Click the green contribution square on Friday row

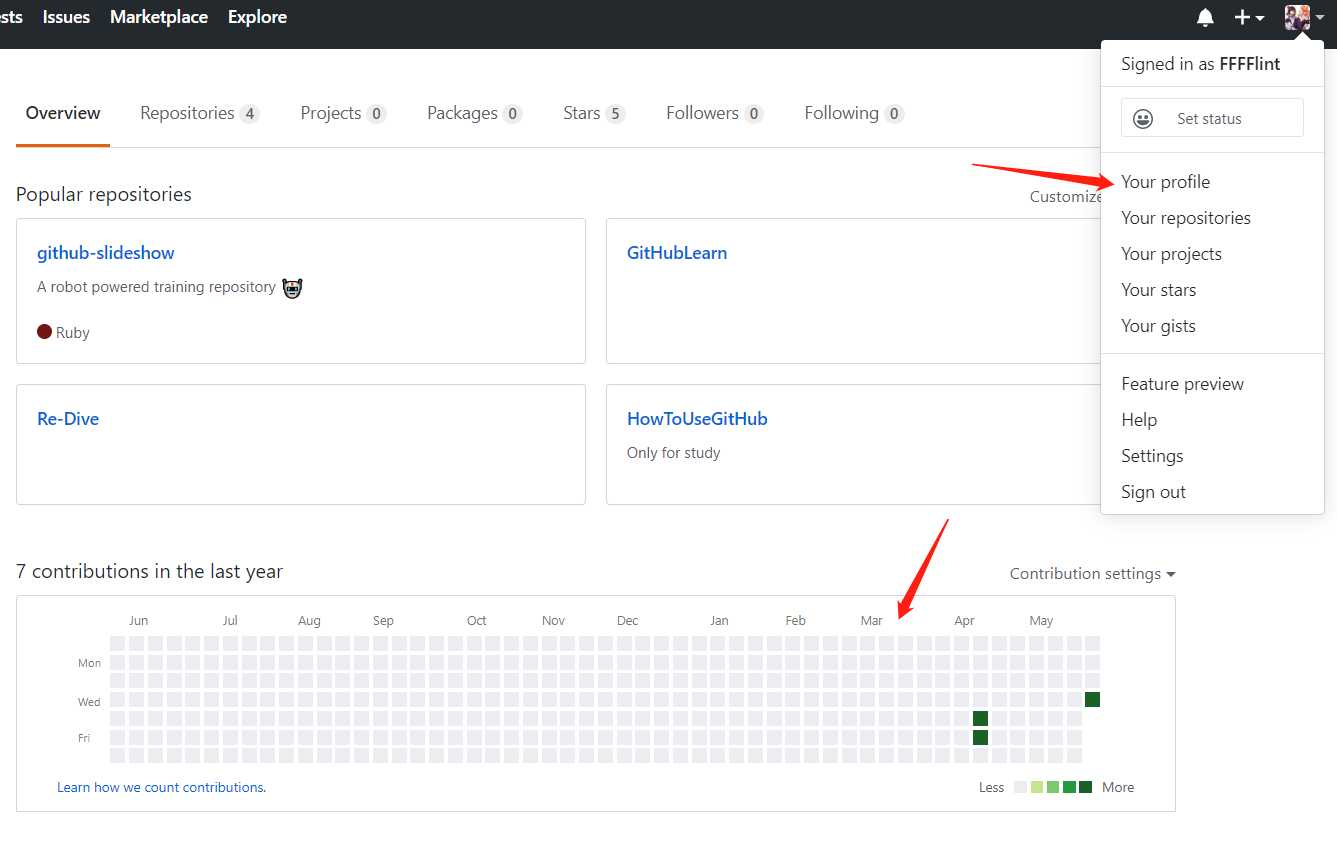coord(980,737)
